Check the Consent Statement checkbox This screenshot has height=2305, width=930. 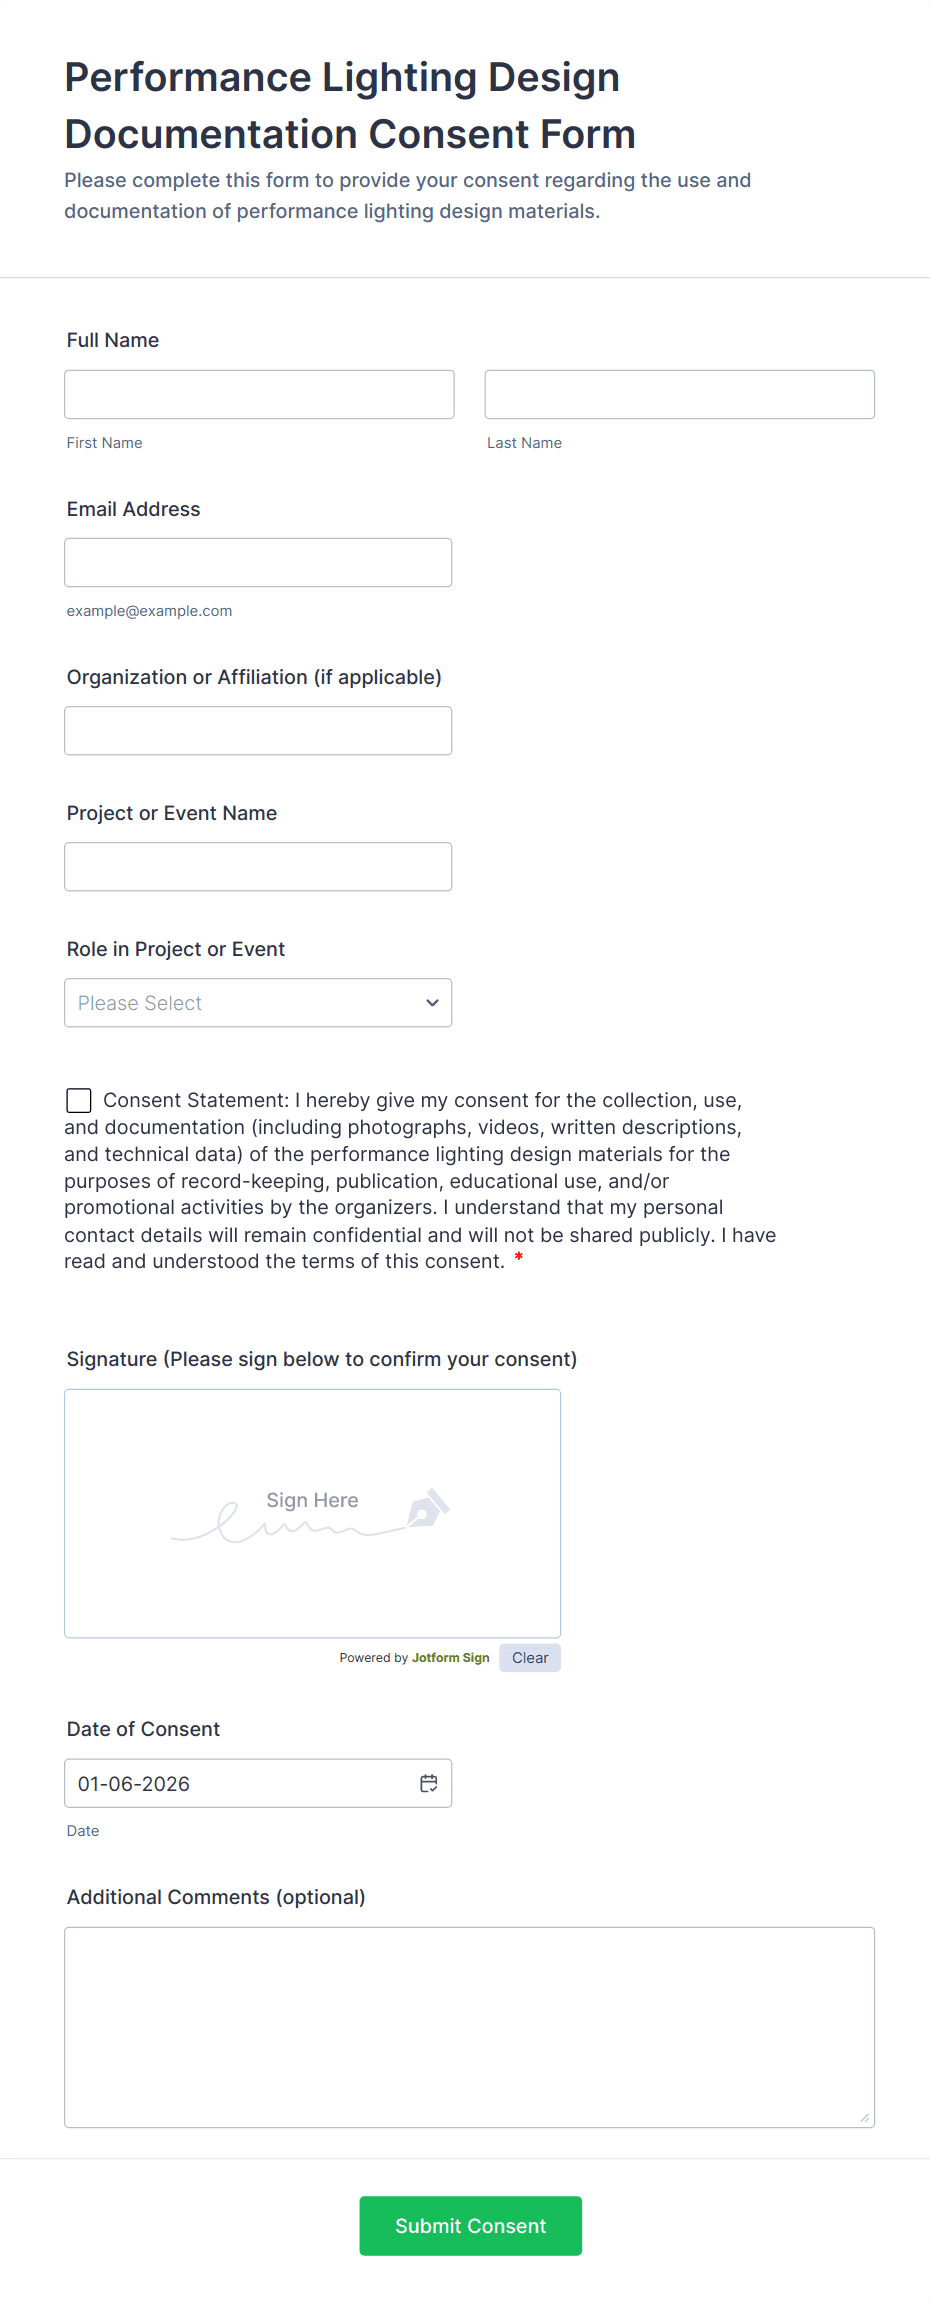(78, 1100)
